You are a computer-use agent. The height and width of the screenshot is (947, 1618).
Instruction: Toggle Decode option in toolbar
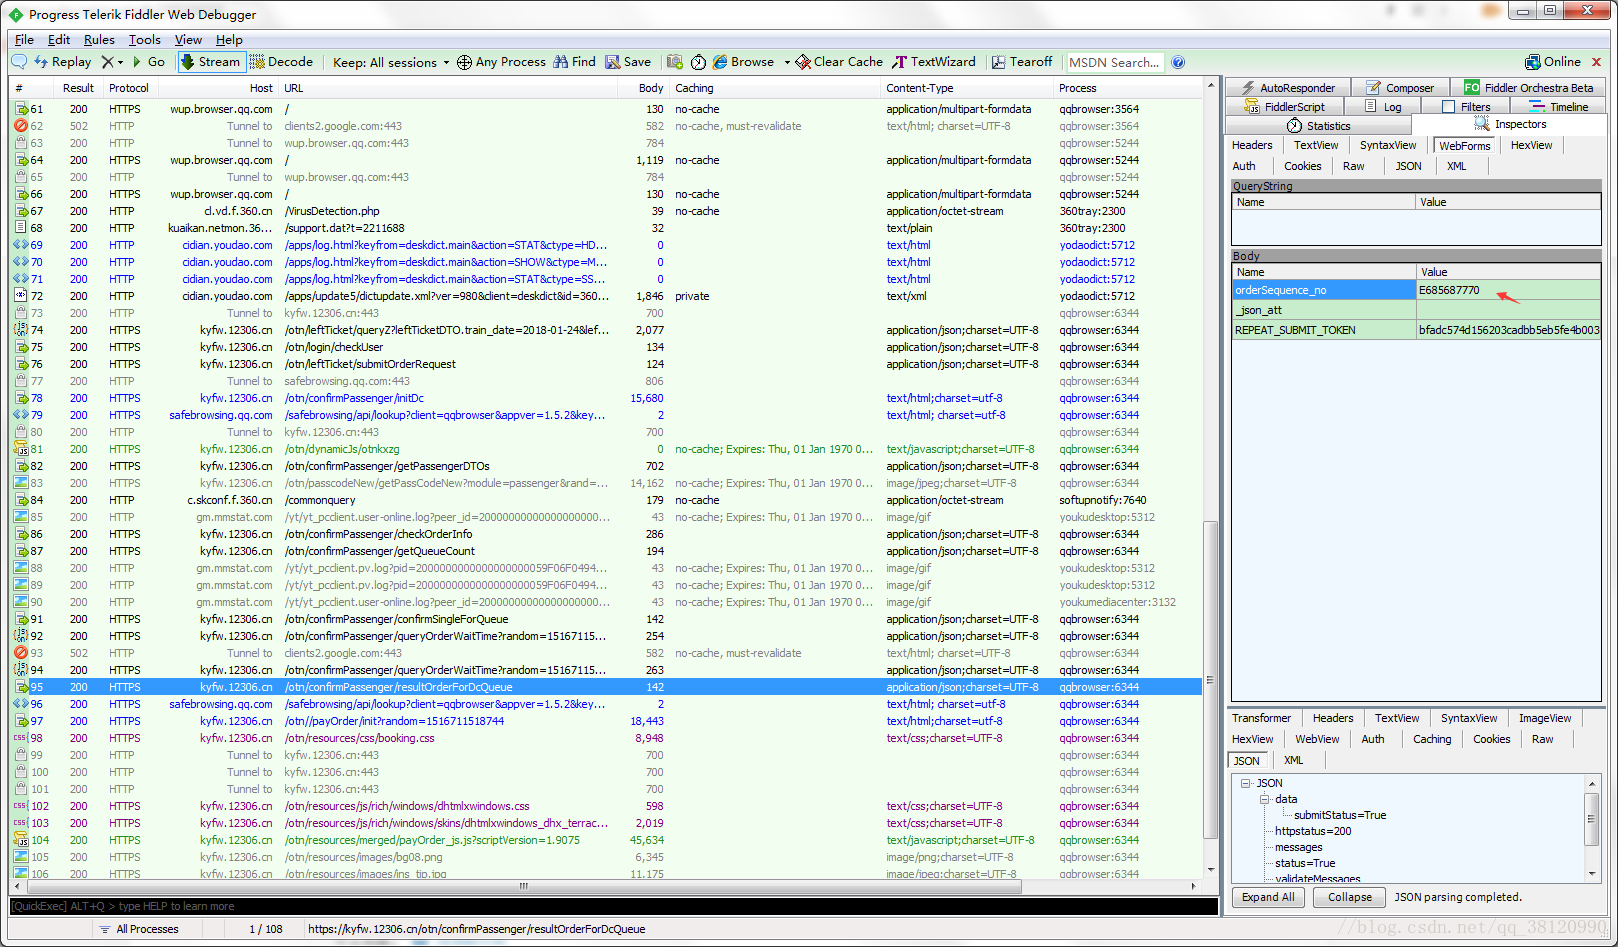[281, 62]
